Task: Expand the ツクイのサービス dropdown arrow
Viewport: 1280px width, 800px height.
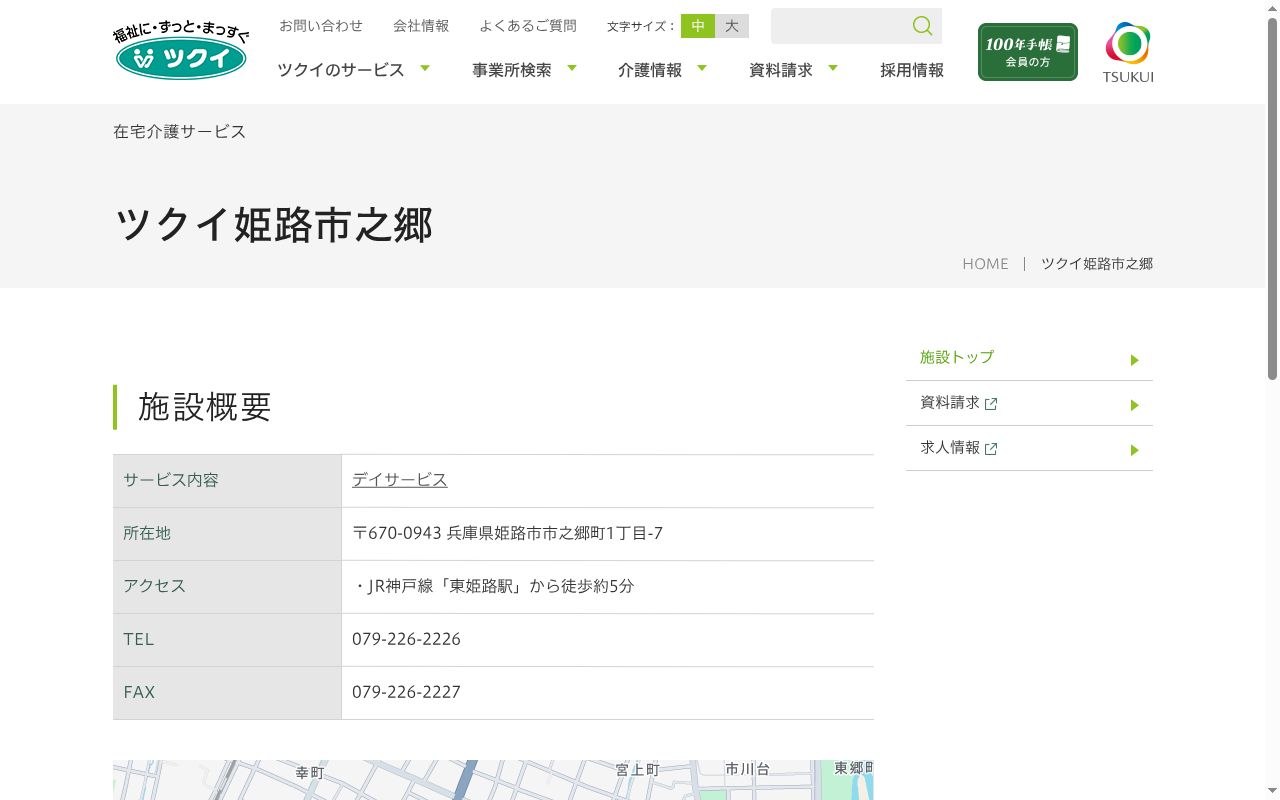Action: pos(425,68)
